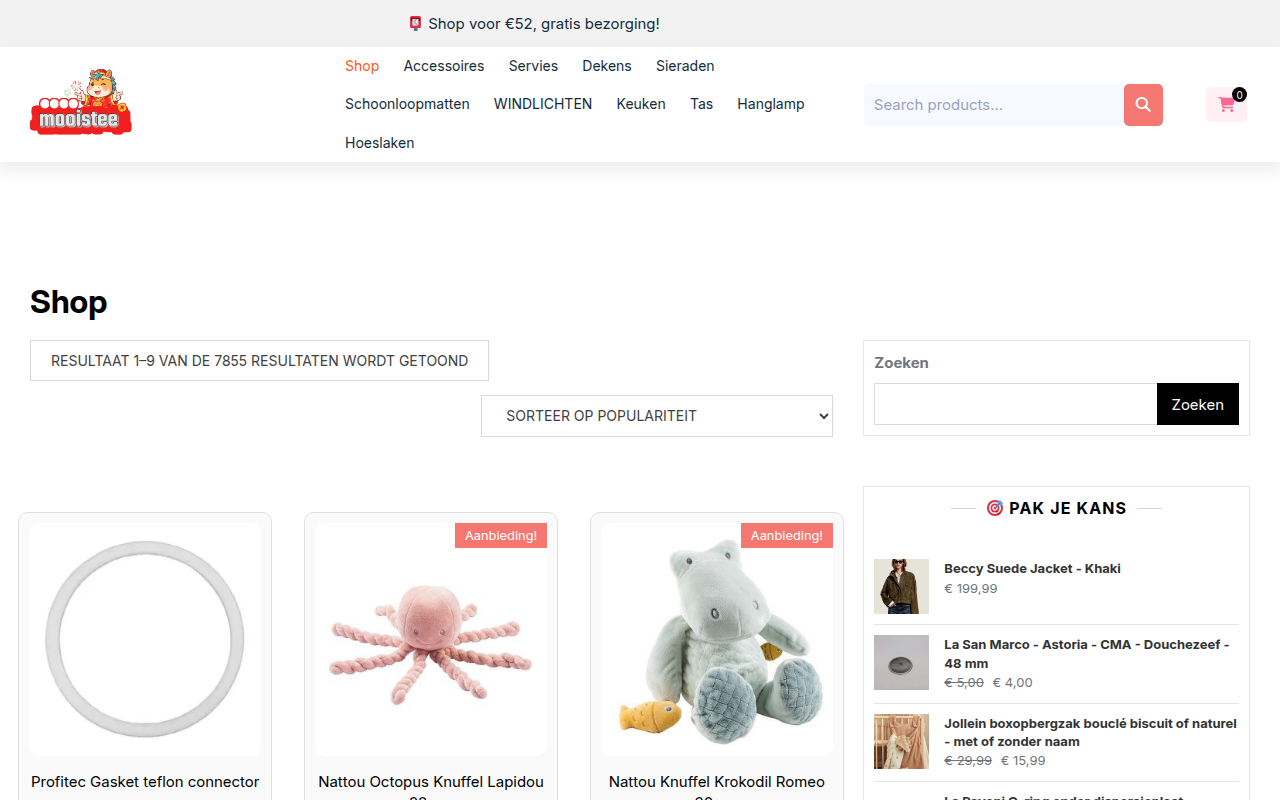Open the Sorteer op populariteit dropdown
The height and width of the screenshot is (800, 1280).
pyautogui.click(x=657, y=416)
